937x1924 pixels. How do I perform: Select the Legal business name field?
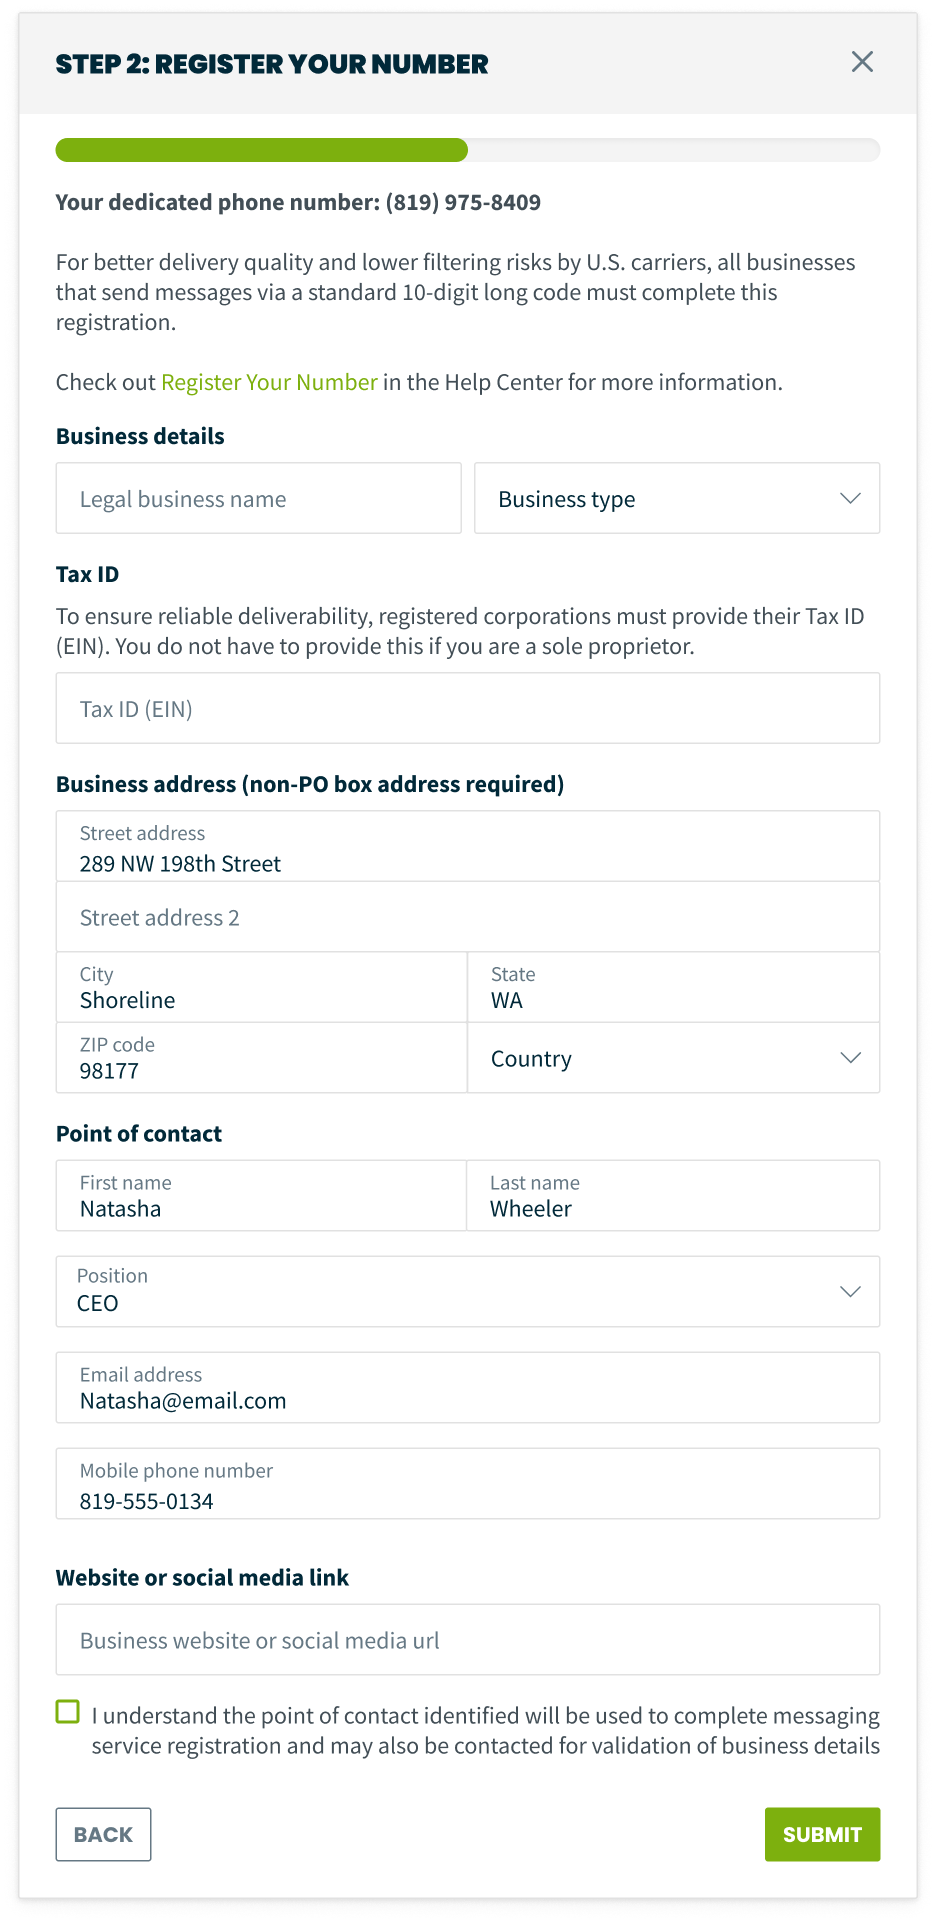point(258,498)
